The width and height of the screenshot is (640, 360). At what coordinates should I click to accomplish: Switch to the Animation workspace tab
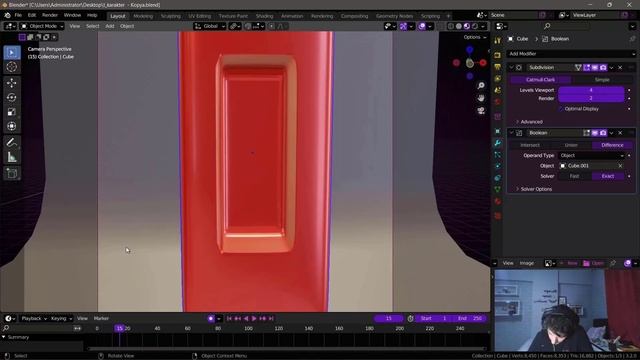coord(292,16)
